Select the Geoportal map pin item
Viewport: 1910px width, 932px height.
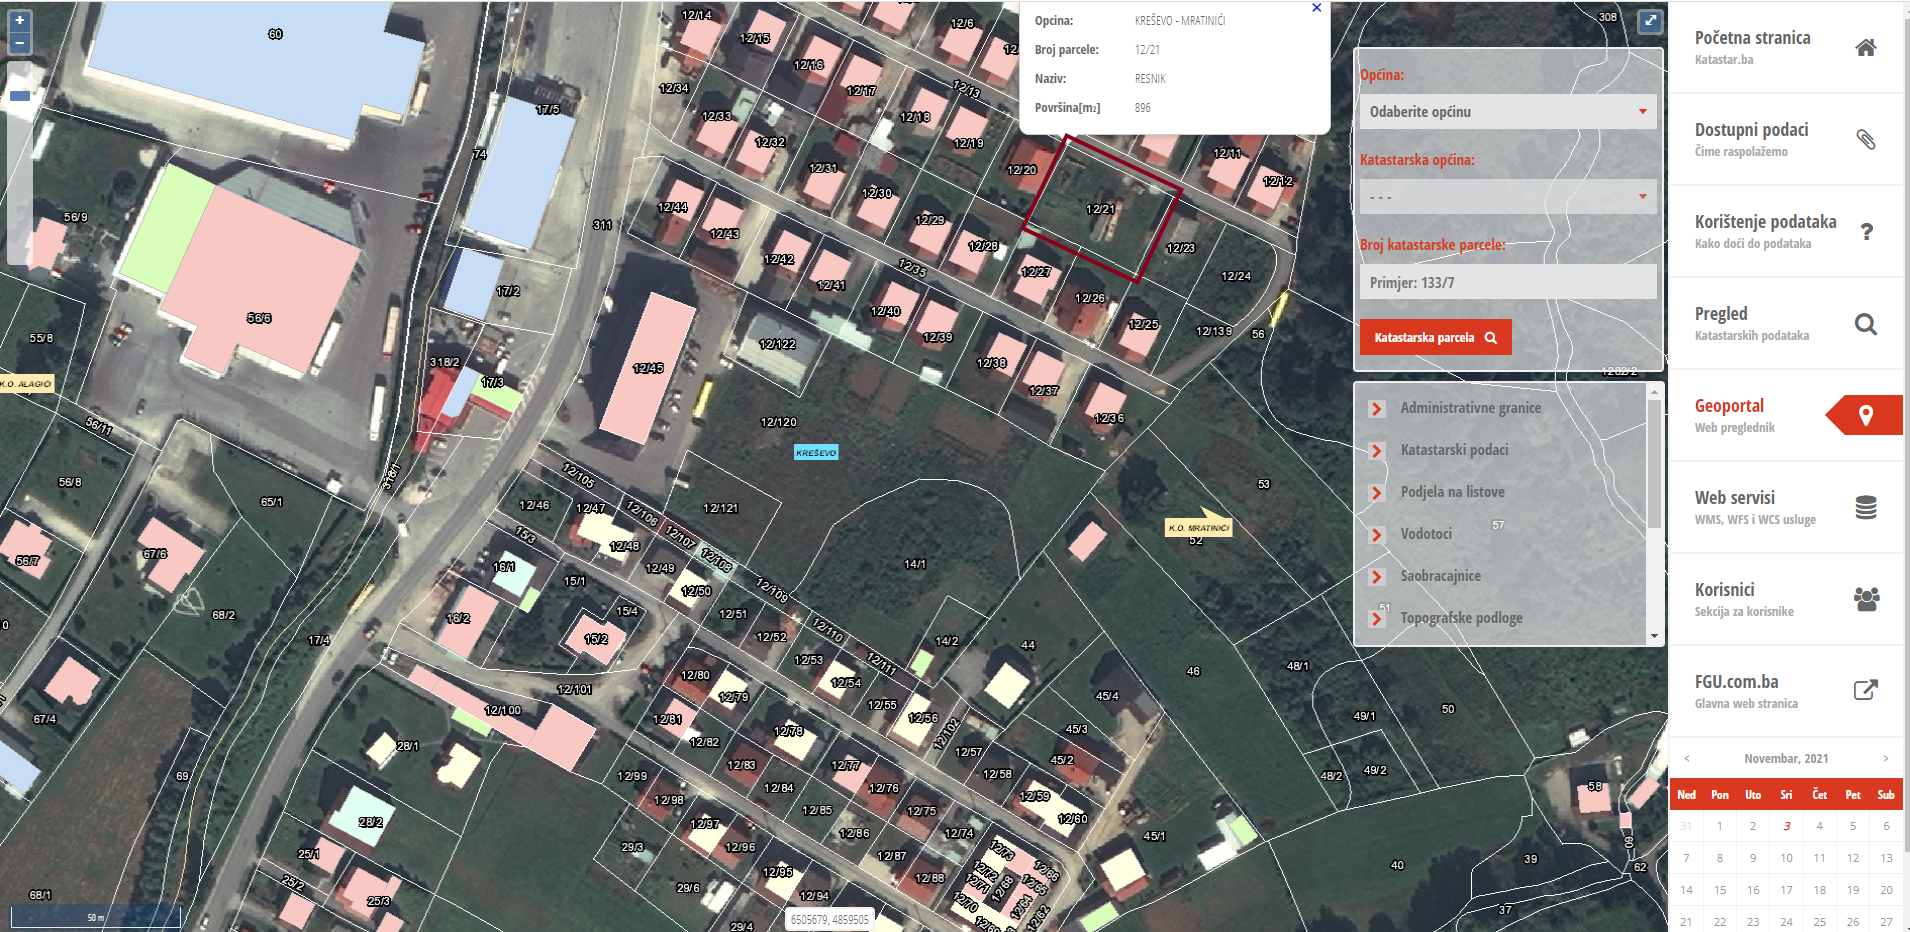(1865, 415)
